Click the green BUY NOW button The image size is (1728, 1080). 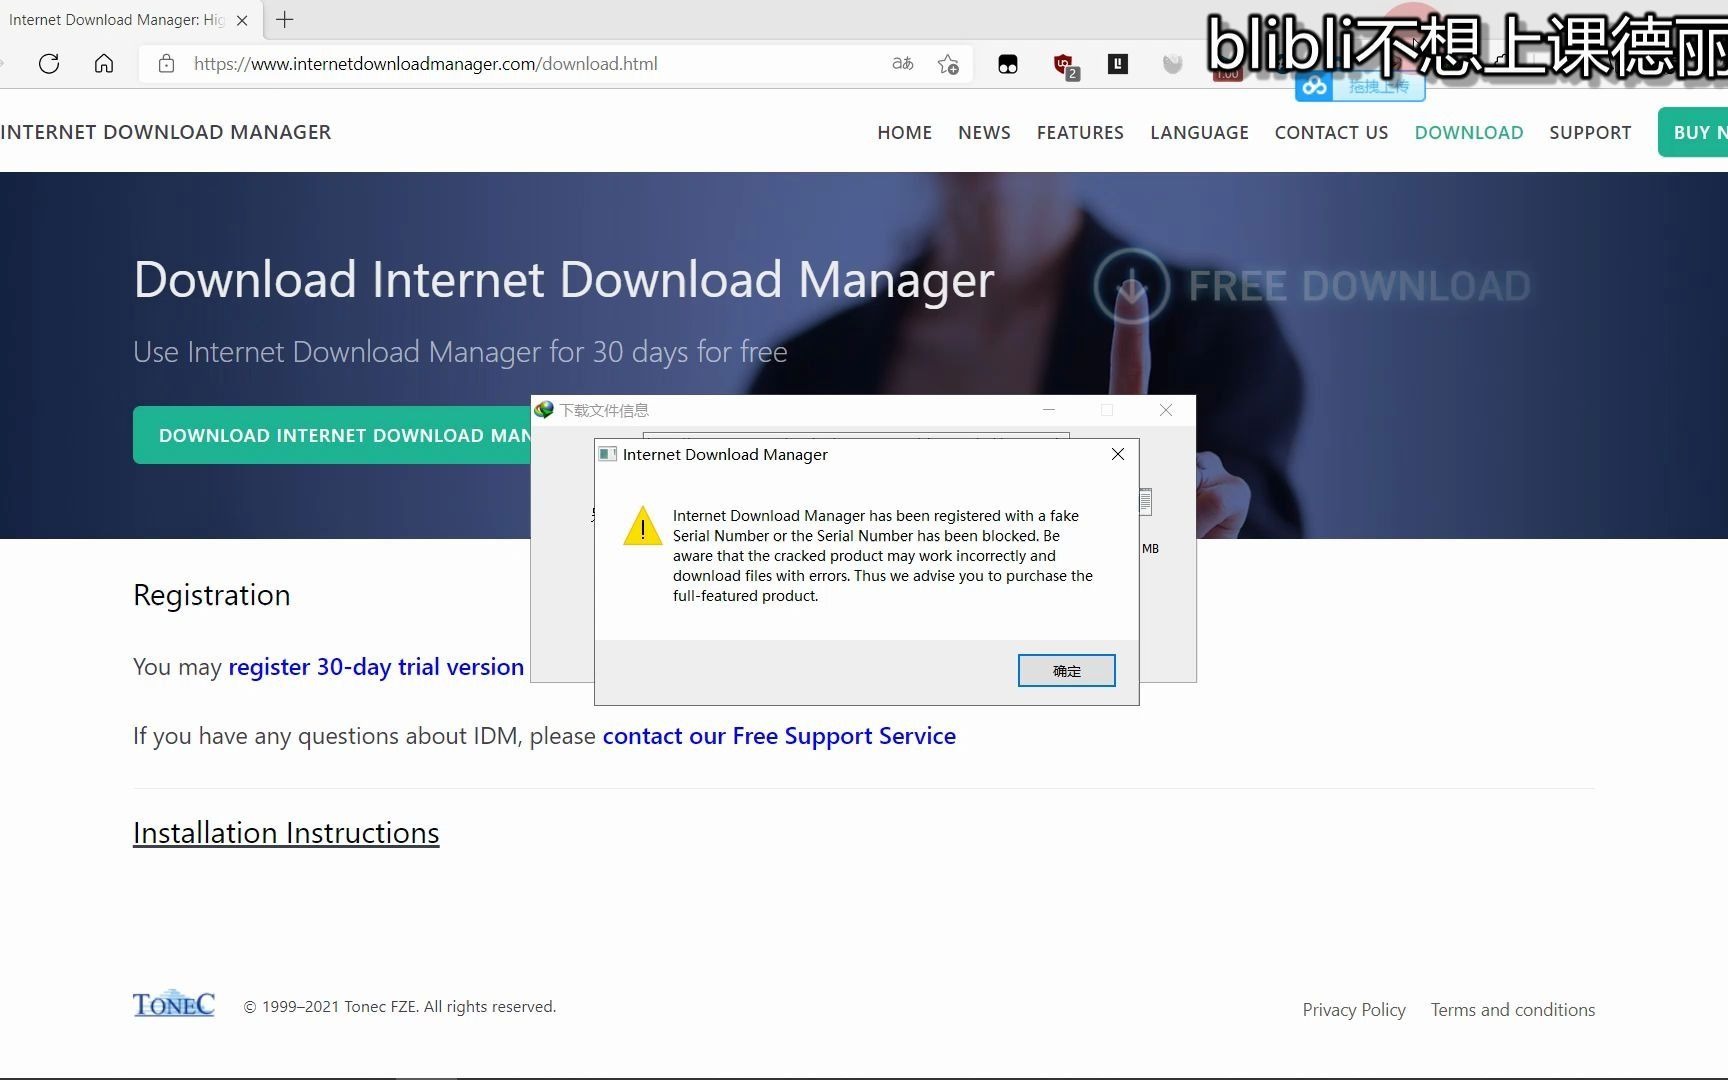tap(1693, 132)
